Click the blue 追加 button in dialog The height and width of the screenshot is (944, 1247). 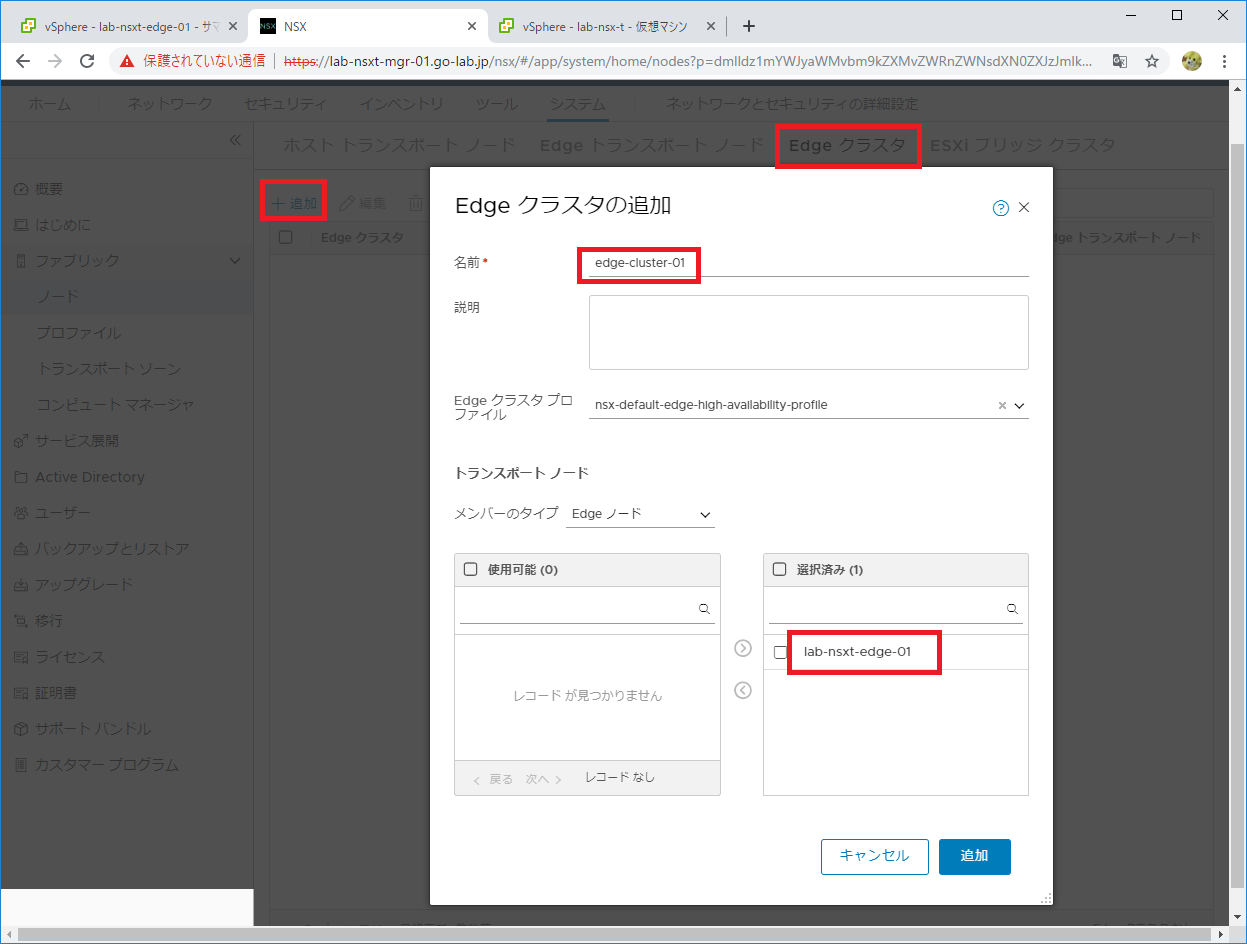tap(975, 856)
